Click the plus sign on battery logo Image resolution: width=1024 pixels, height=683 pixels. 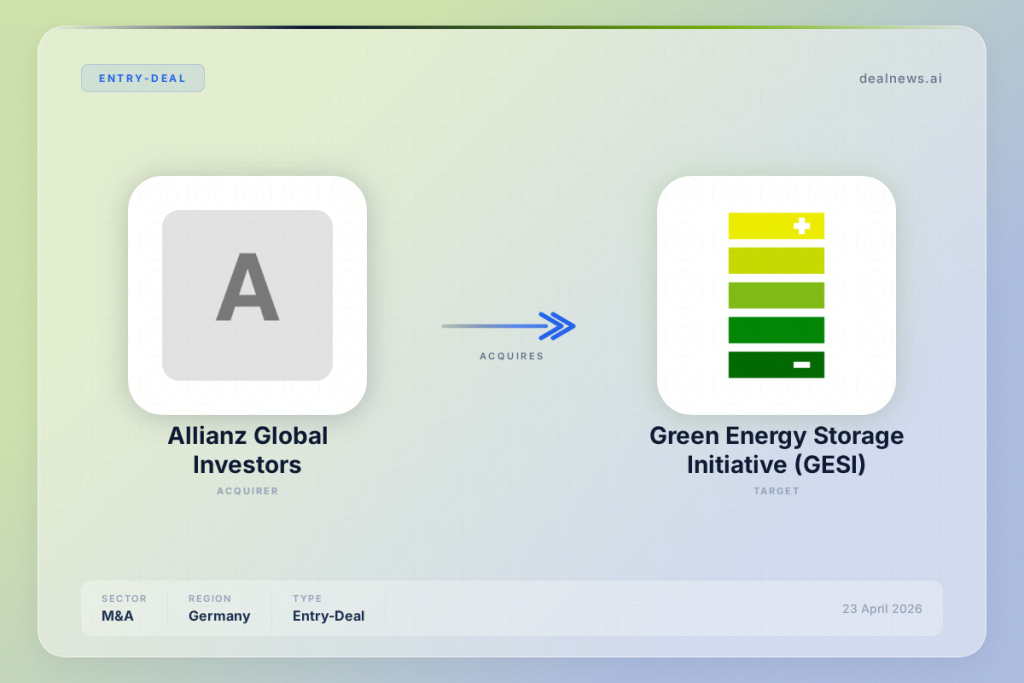point(801,226)
